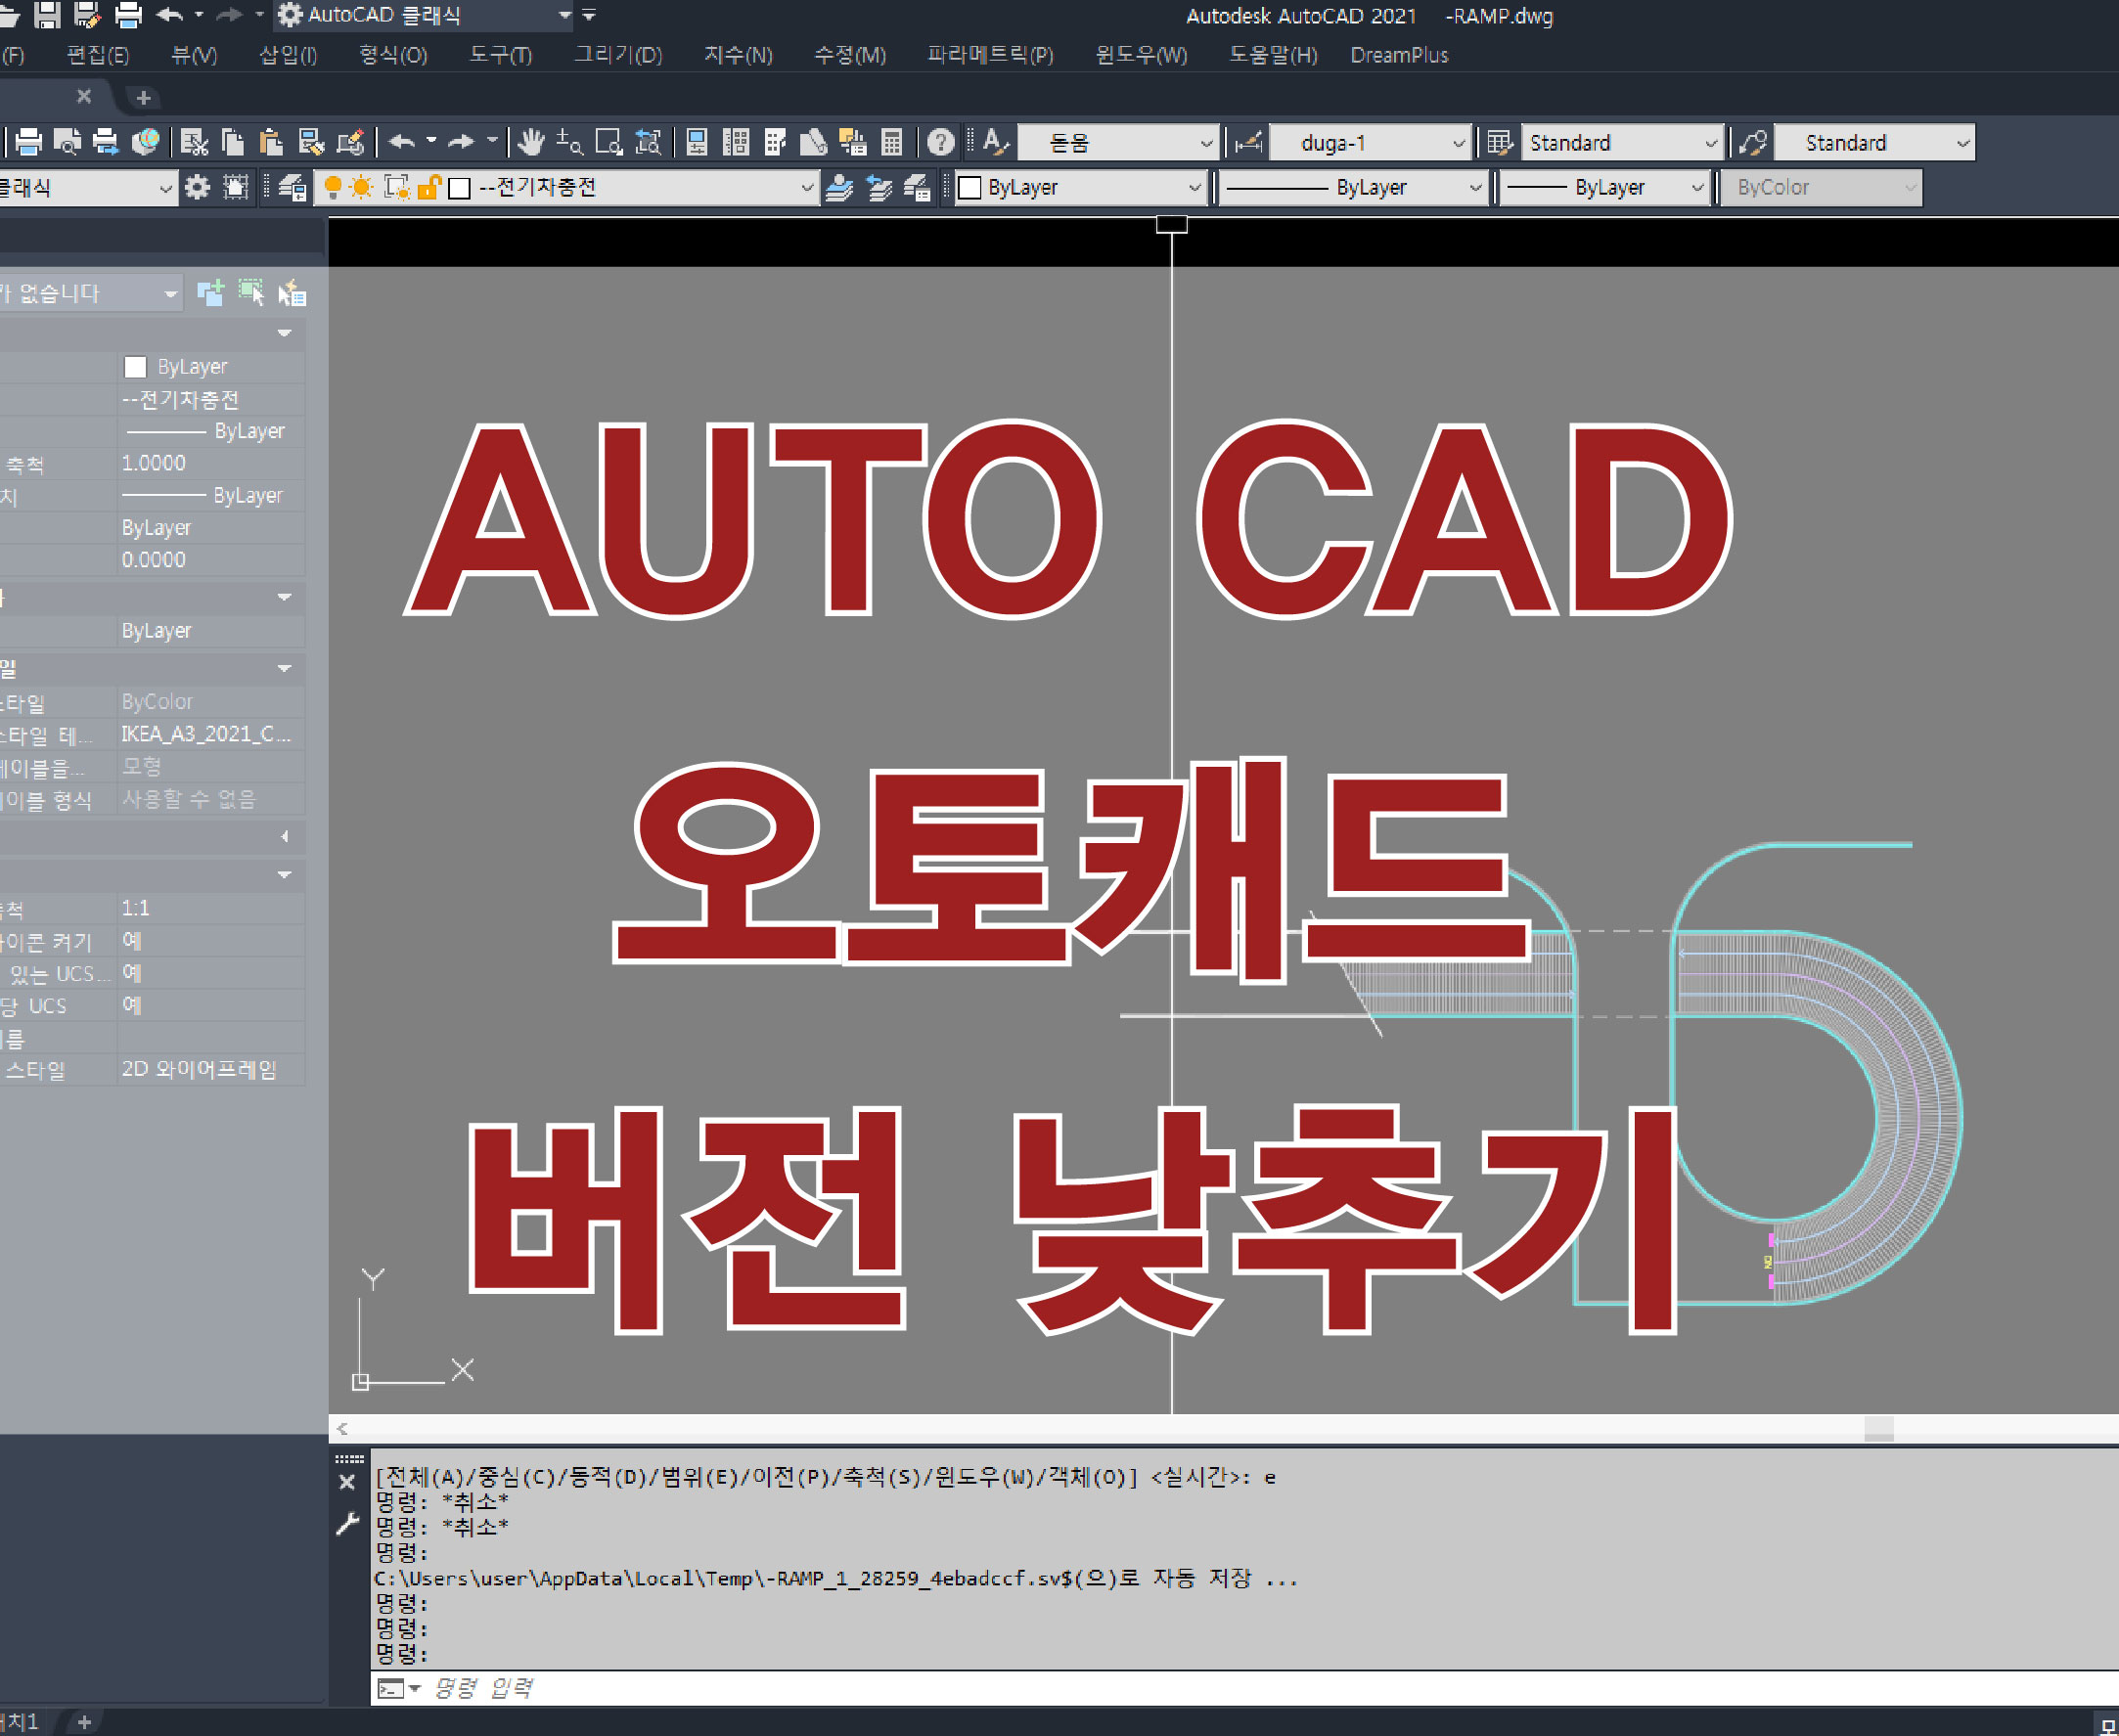Open the Standard multileader style dropdown
Image resolution: width=2119 pixels, height=1736 pixels.
(x=1874, y=143)
